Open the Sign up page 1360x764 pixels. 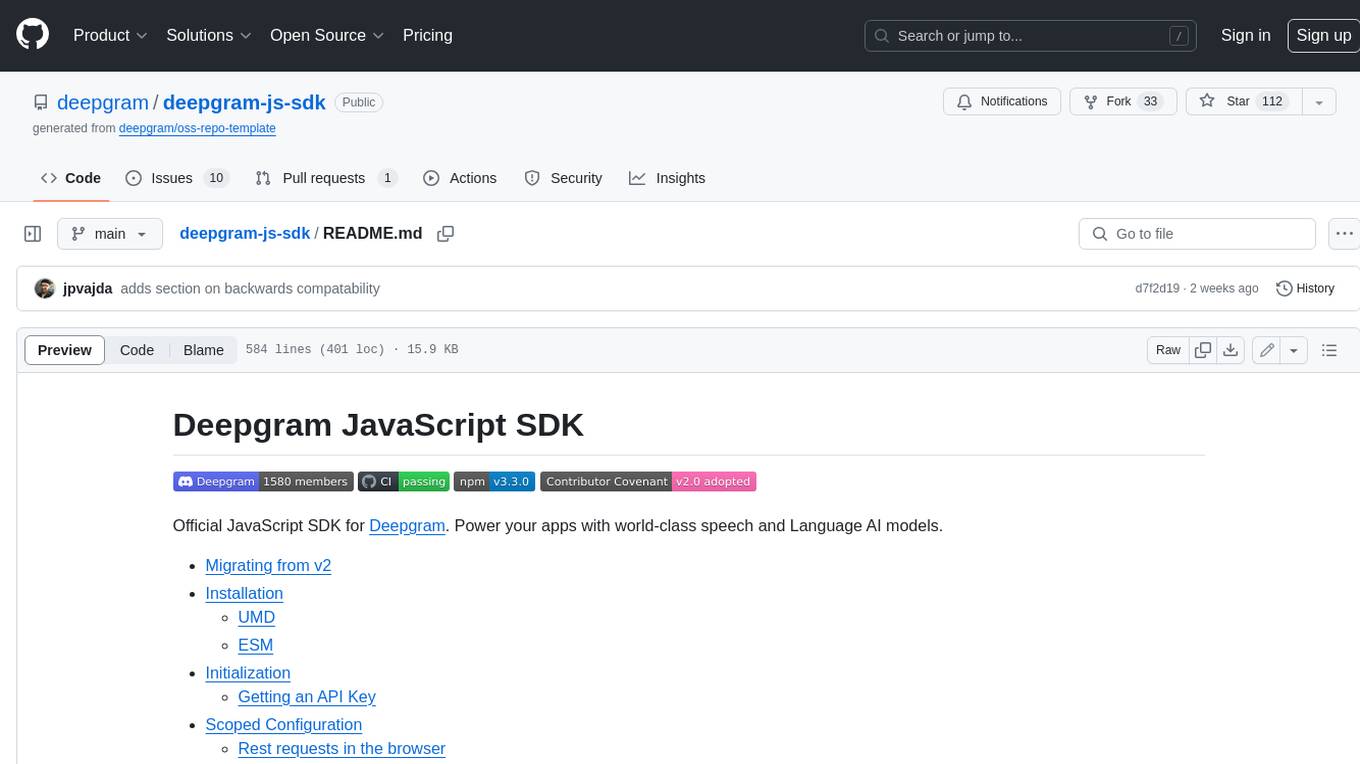point(1323,35)
